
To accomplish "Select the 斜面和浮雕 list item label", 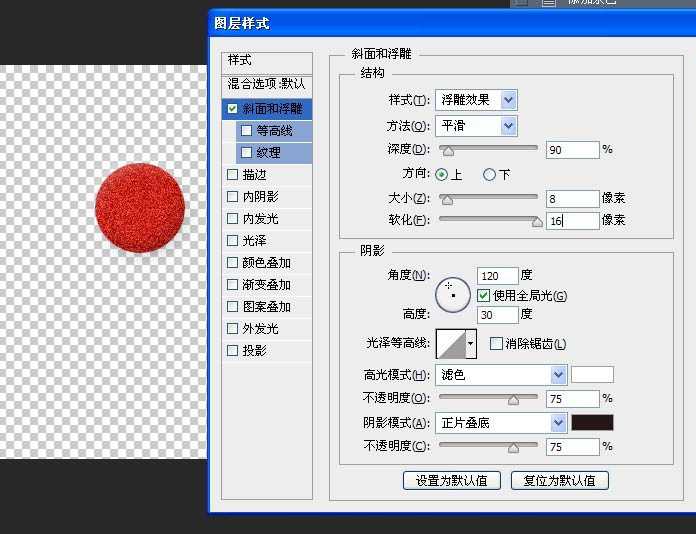I will click(273, 109).
